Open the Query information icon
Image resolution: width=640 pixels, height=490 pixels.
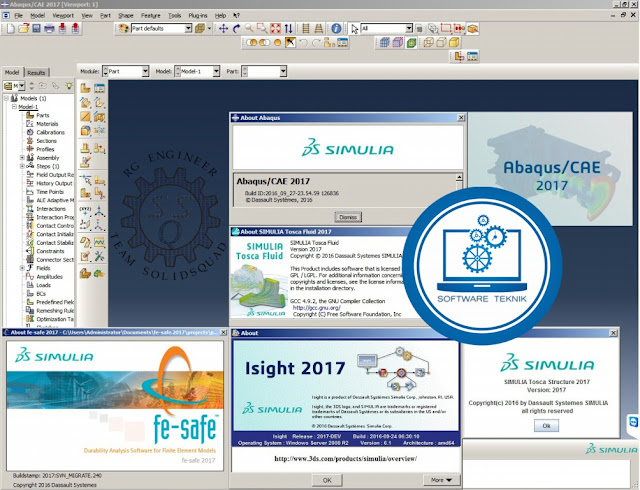click(x=336, y=29)
